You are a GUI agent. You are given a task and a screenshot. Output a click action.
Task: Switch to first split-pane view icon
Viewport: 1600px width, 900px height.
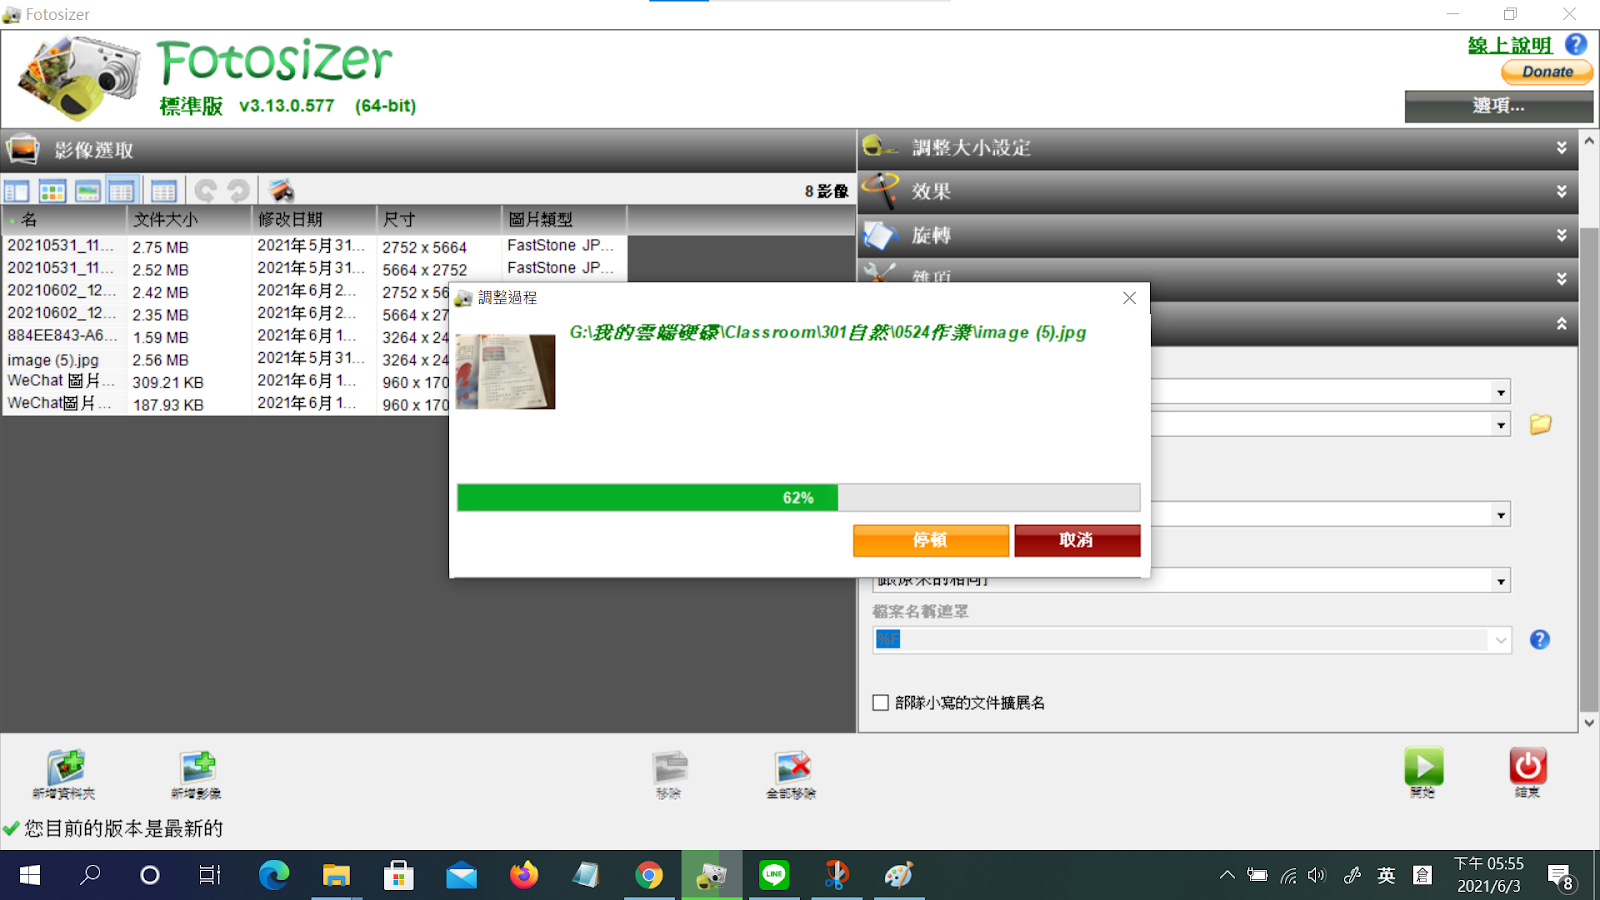click(x=17, y=190)
